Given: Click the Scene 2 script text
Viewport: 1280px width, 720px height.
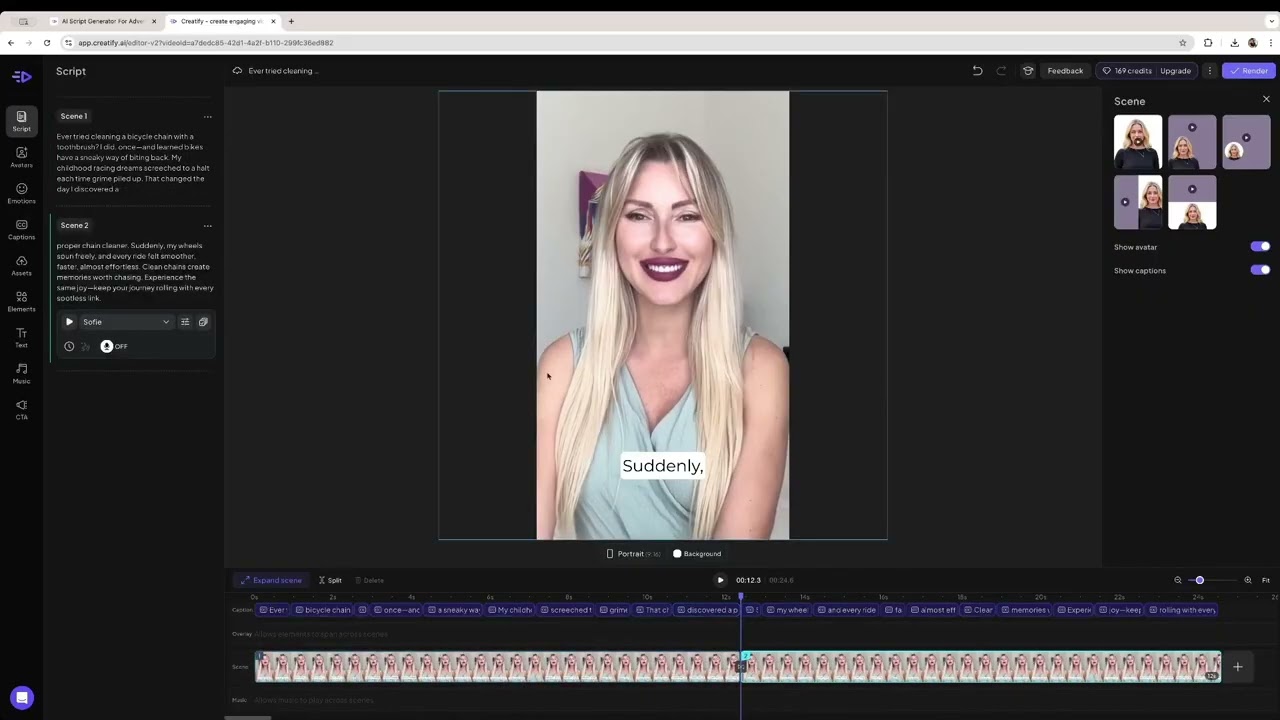Looking at the screenshot, I should point(134,272).
